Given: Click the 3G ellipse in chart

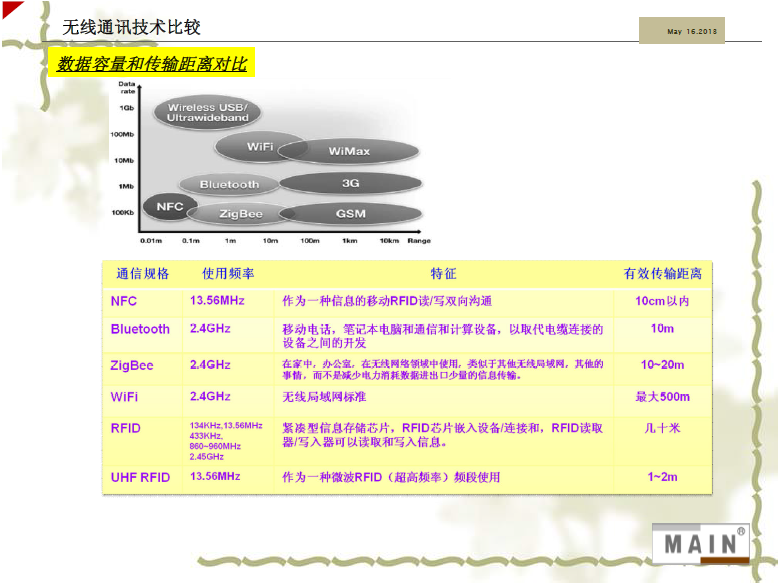Looking at the screenshot, I should click(351, 184).
